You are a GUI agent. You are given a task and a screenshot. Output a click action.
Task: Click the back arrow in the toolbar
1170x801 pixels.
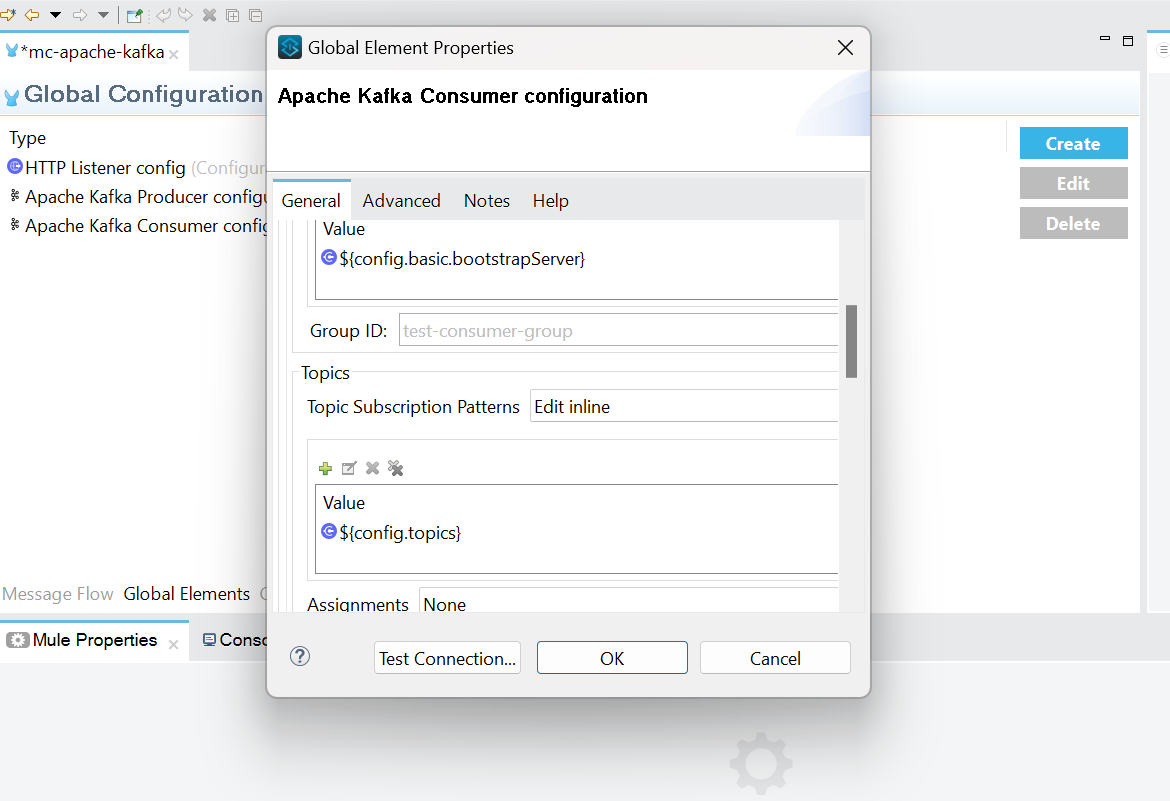(x=32, y=15)
